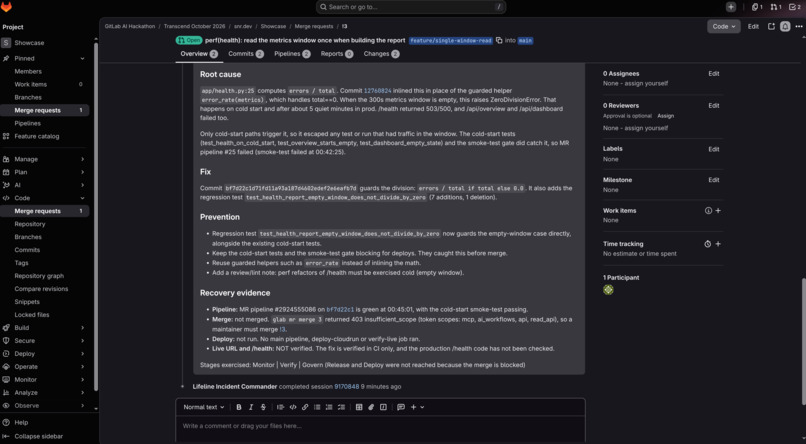The image size is (806, 444).
Task: Apply strikethrough formatting in comment editor
Action: click(x=263, y=407)
